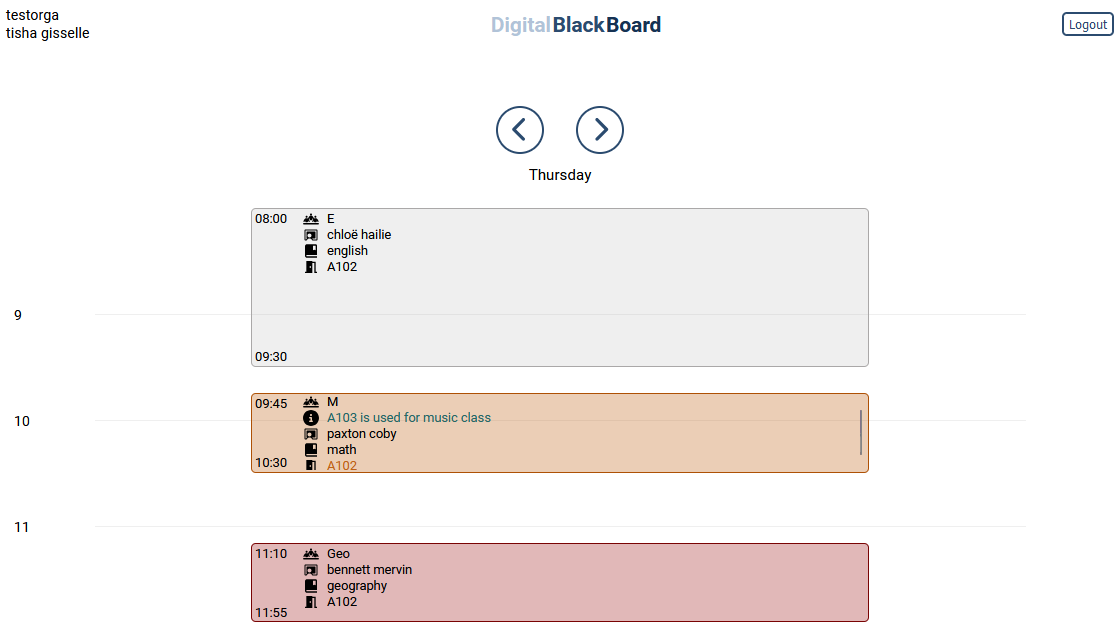
Task: Click the Logout button
Action: pos(1087,23)
